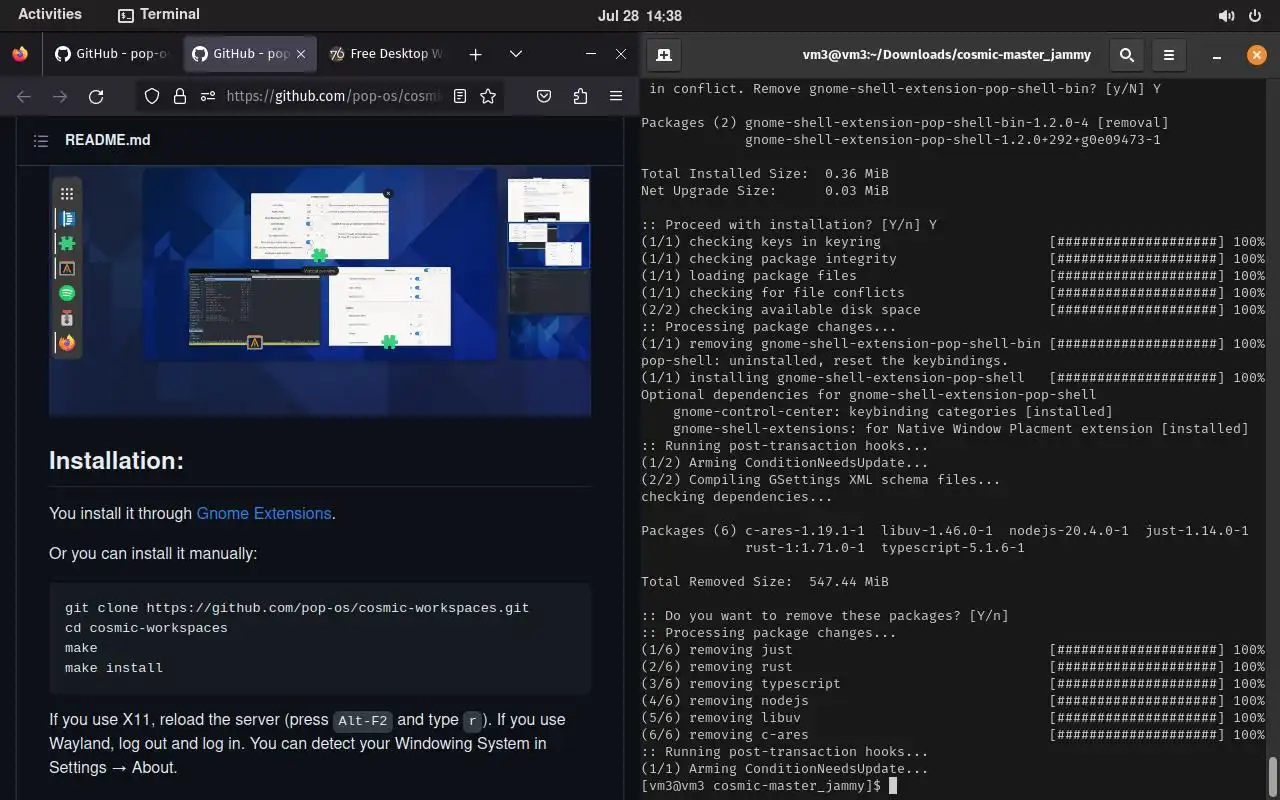This screenshot has height=800, width=1280.
Task: Open the Terminal app menu in top bar
Action: [159, 14]
